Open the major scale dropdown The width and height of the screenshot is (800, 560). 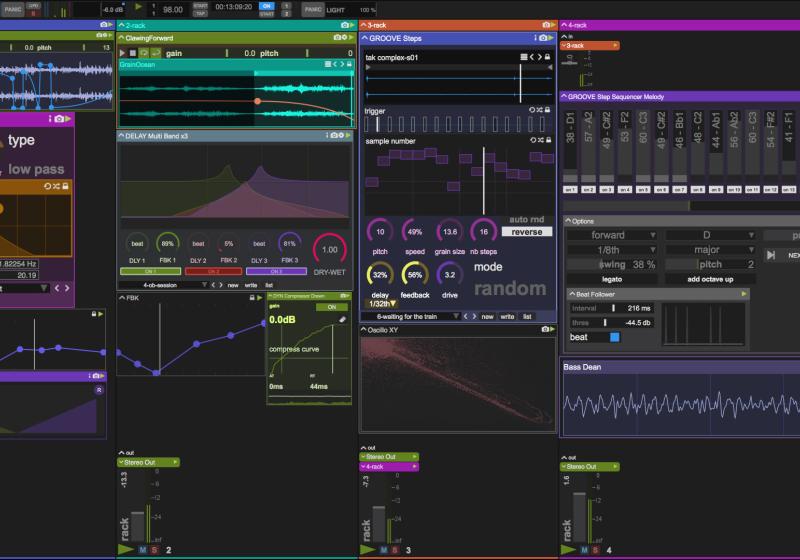(708, 249)
